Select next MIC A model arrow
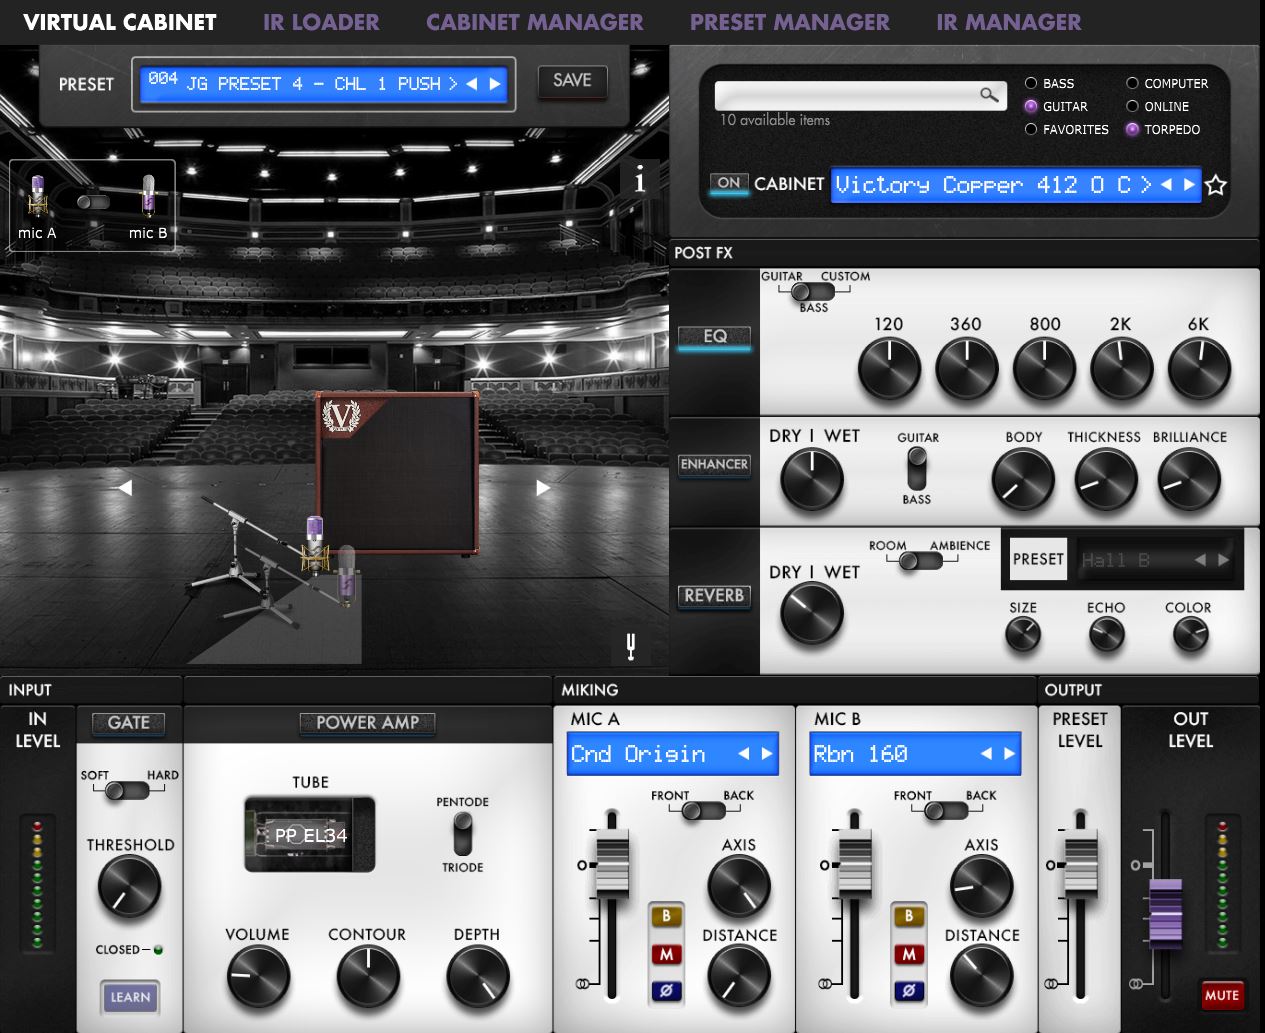 pos(767,753)
